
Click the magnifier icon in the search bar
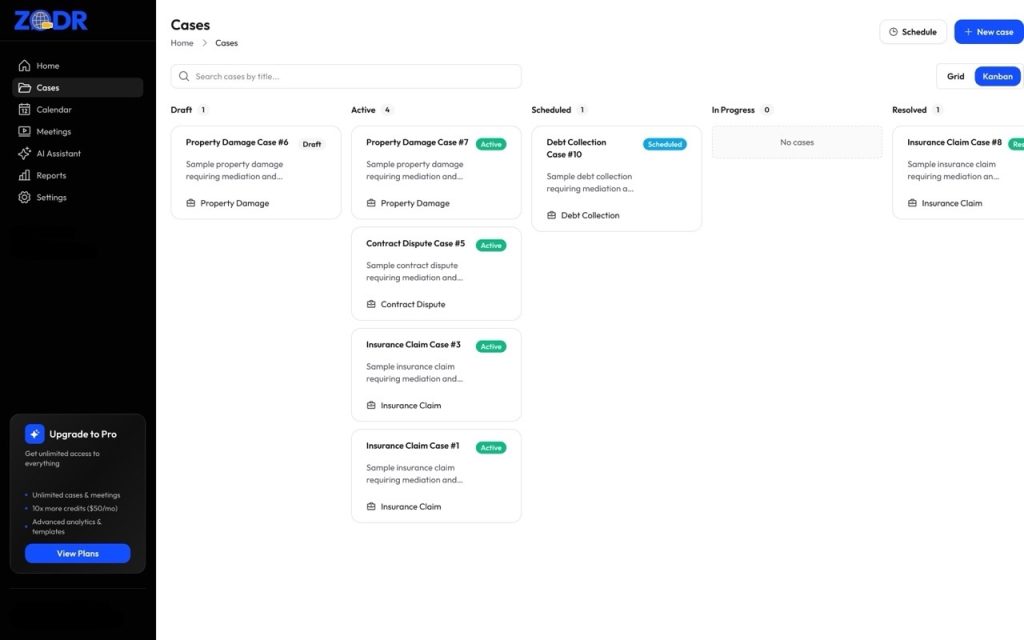coord(184,76)
